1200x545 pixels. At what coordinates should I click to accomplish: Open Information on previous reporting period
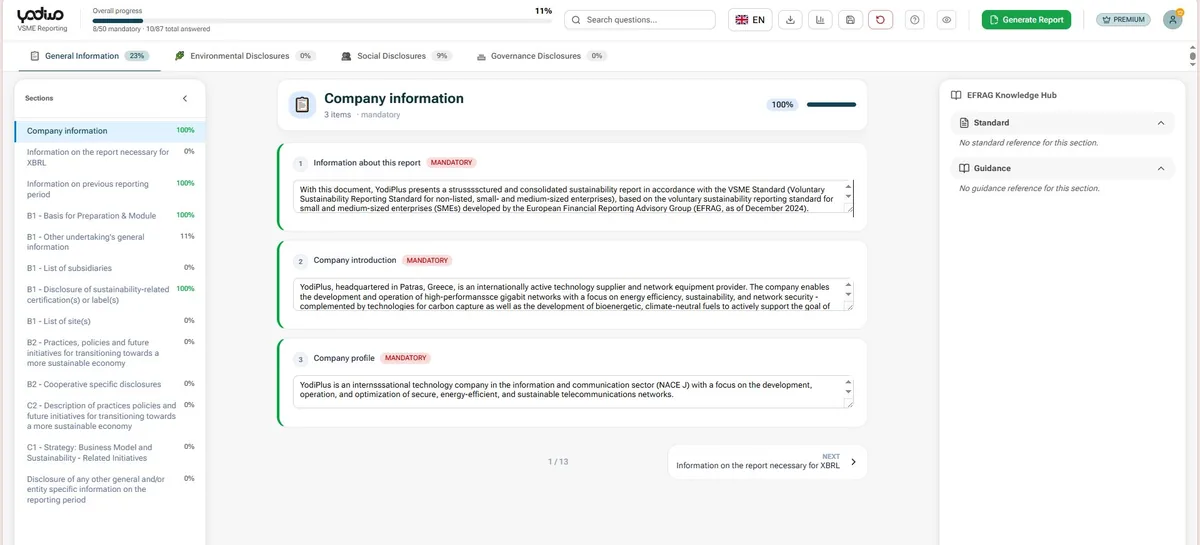tap(110, 189)
